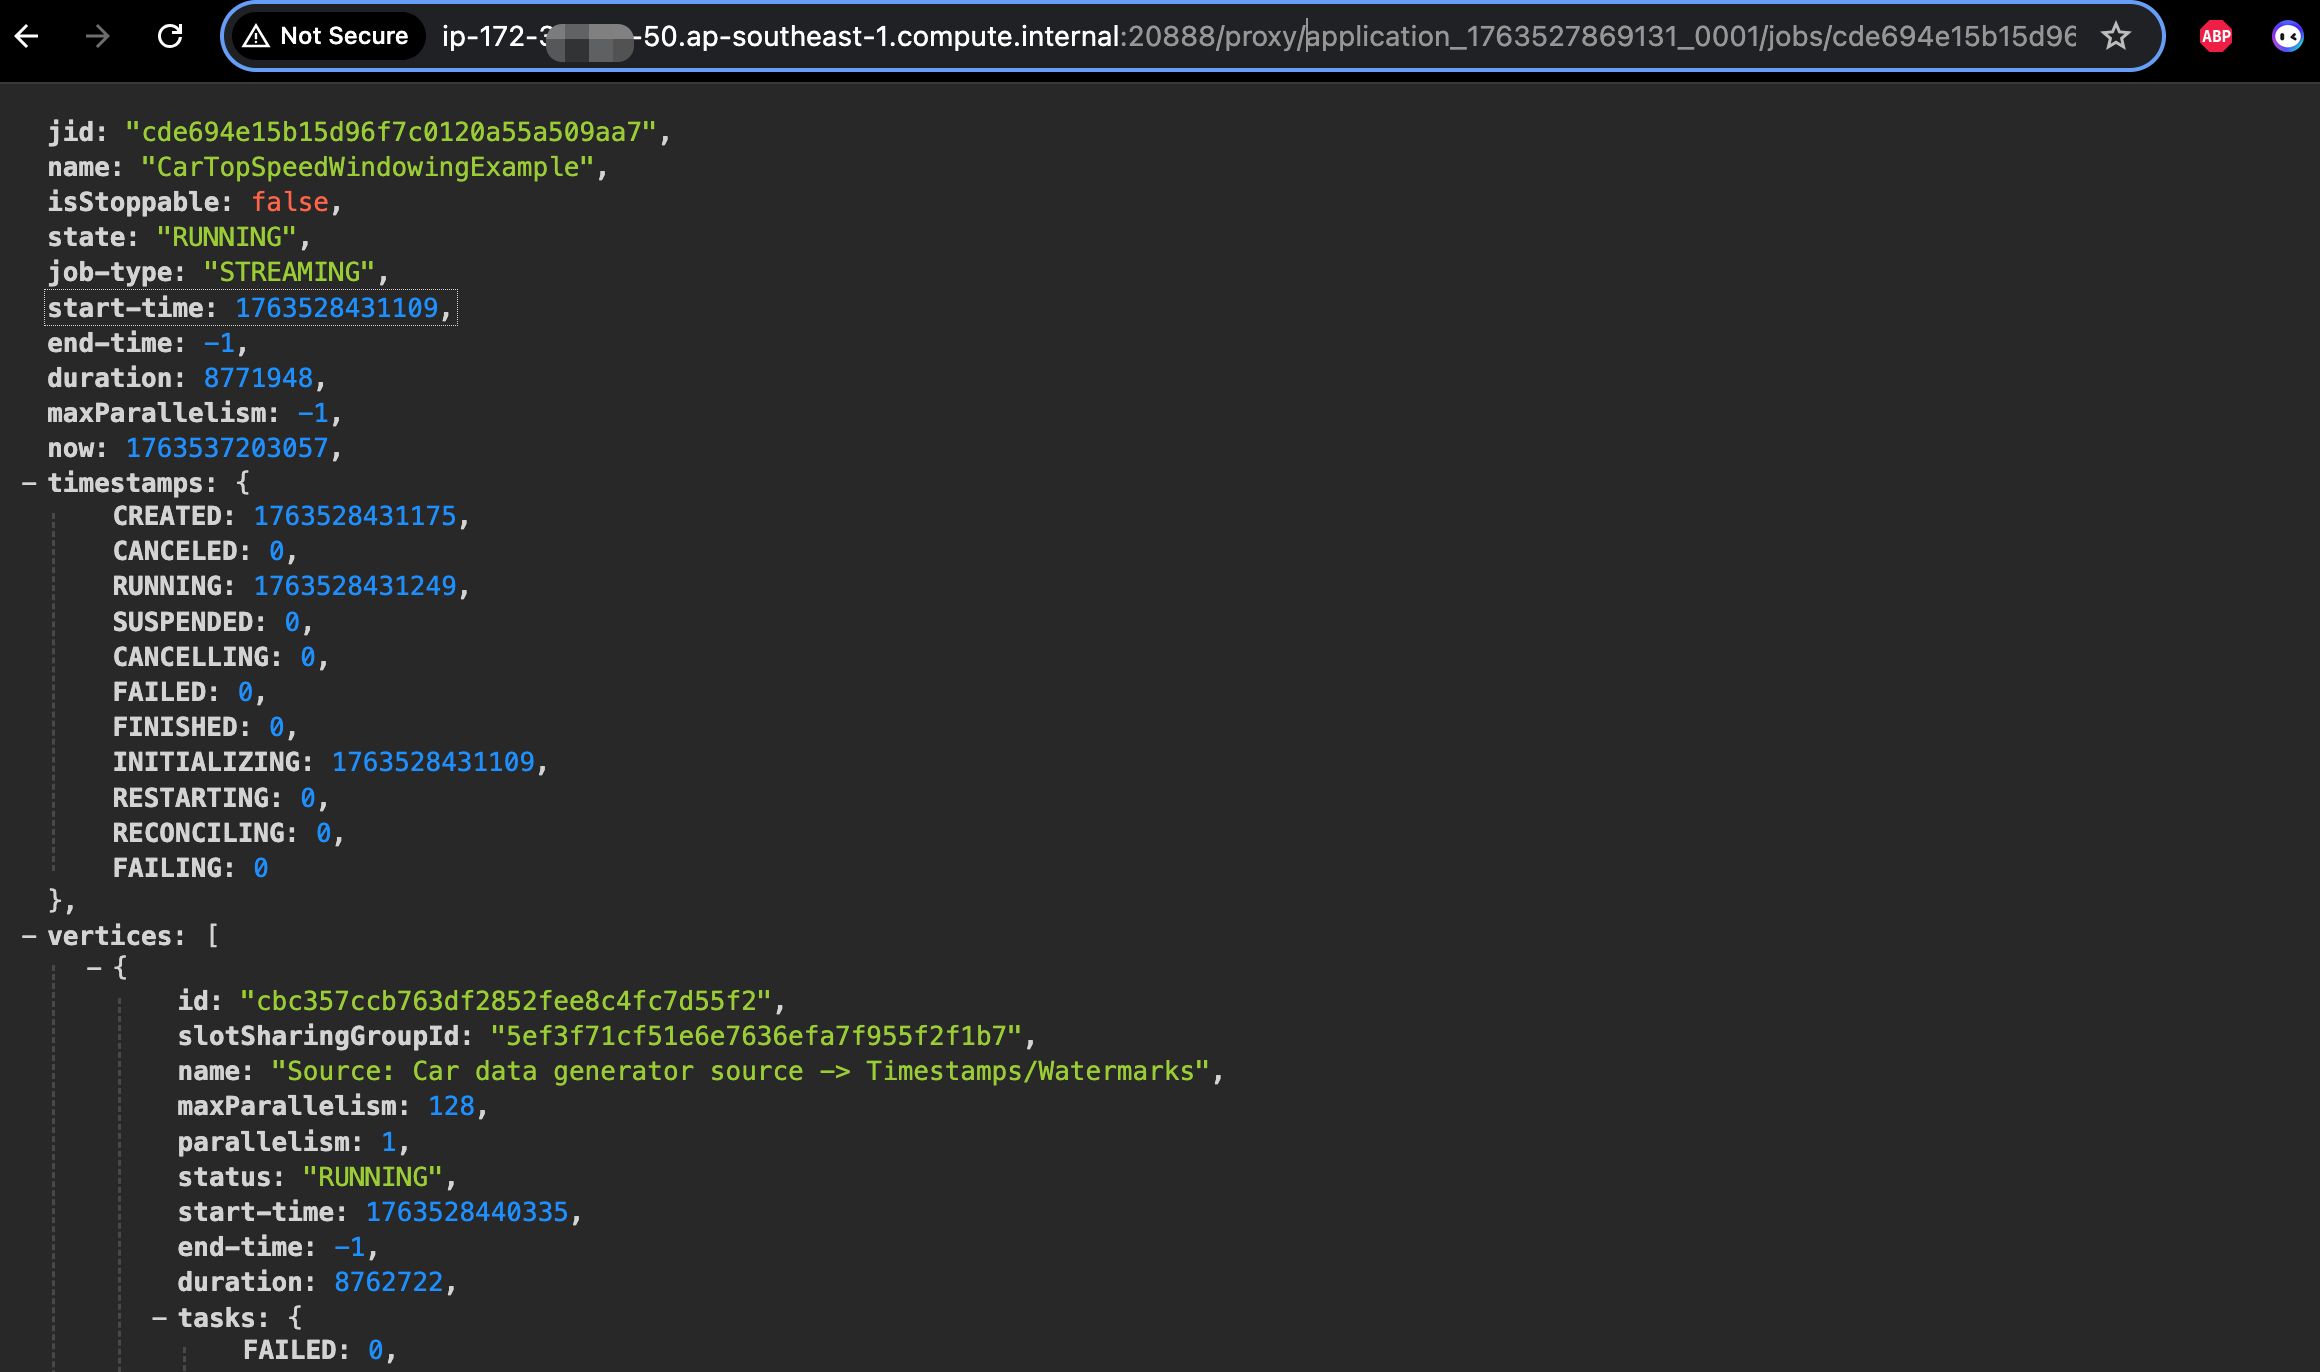Reload the page with refresh icon
This screenshot has width=2320, height=1372.
click(170, 37)
